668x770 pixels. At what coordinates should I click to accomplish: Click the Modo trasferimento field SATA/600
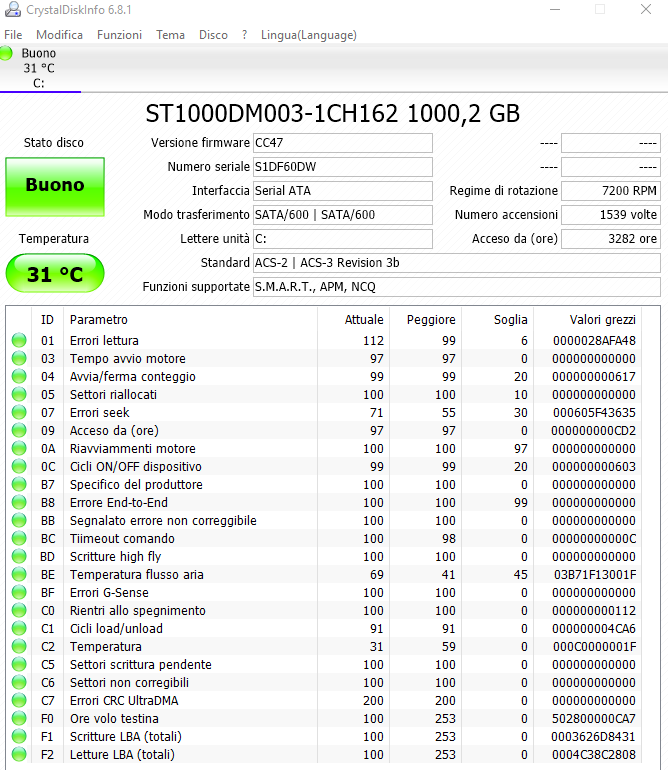[343, 215]
